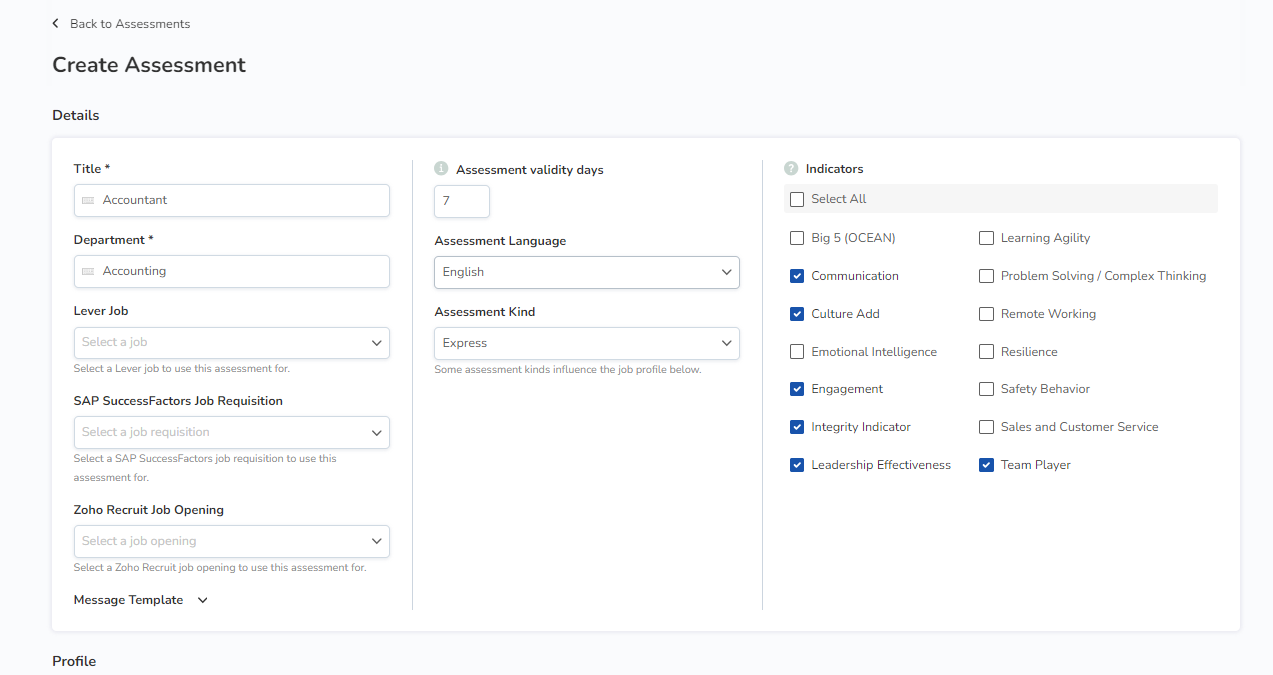This screenshot has width=1273, height=675.
Task: Open the Assessment Language dropdown
Action: pos(586,272)
